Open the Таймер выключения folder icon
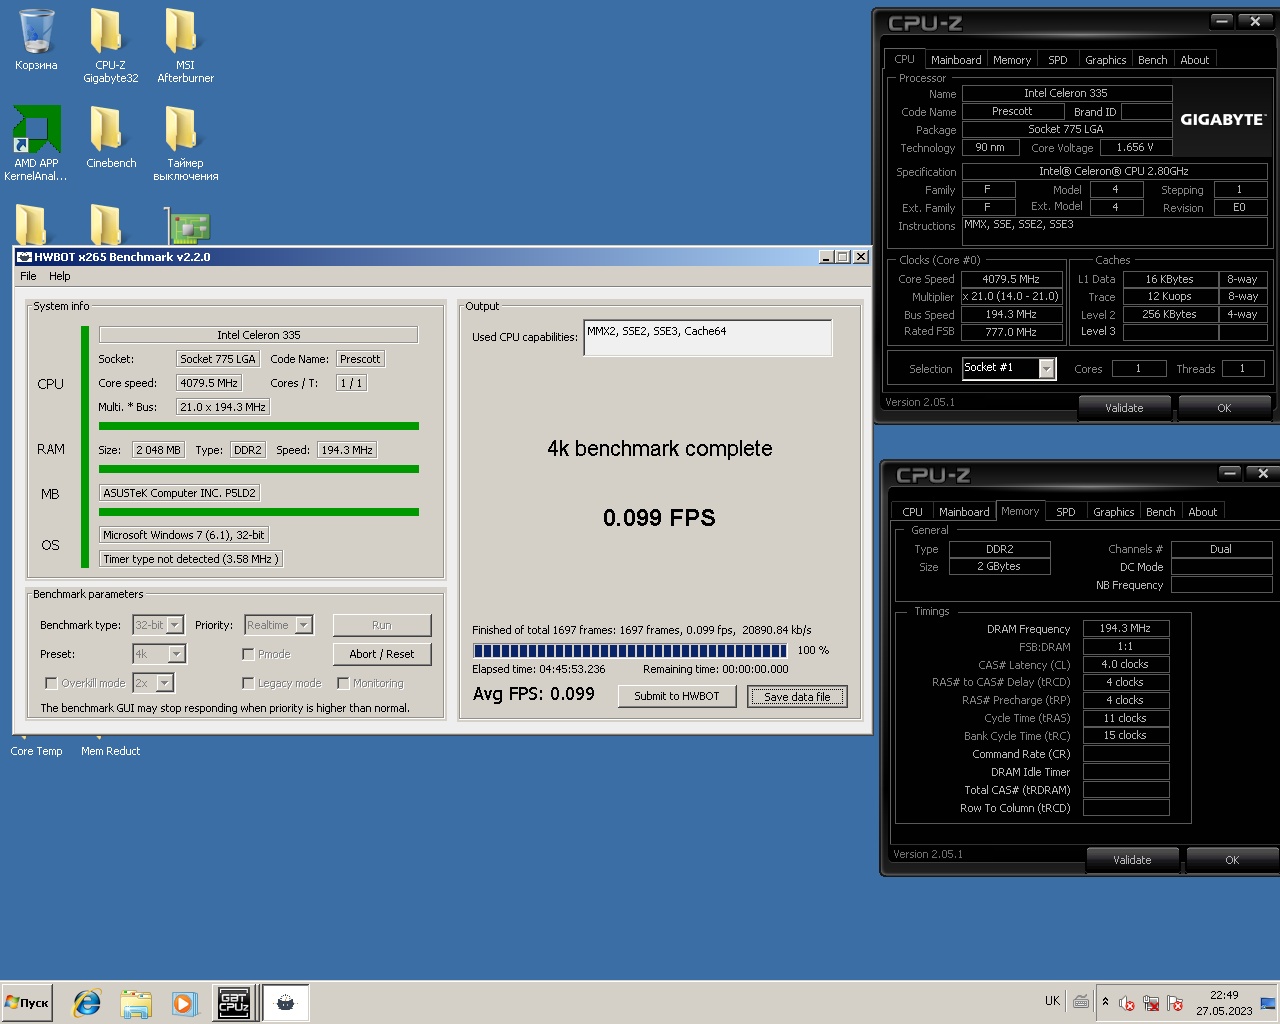1280x1024 pixels. tap(185, 143)
